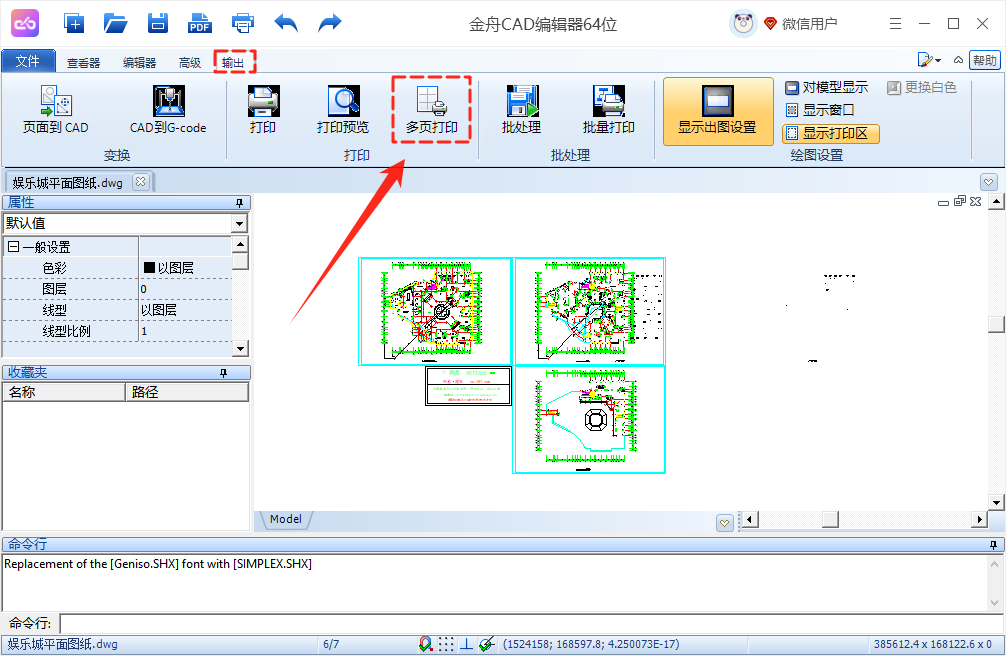
Task: Export to PDF from the quick toolbar
Action: click(200, 24)
